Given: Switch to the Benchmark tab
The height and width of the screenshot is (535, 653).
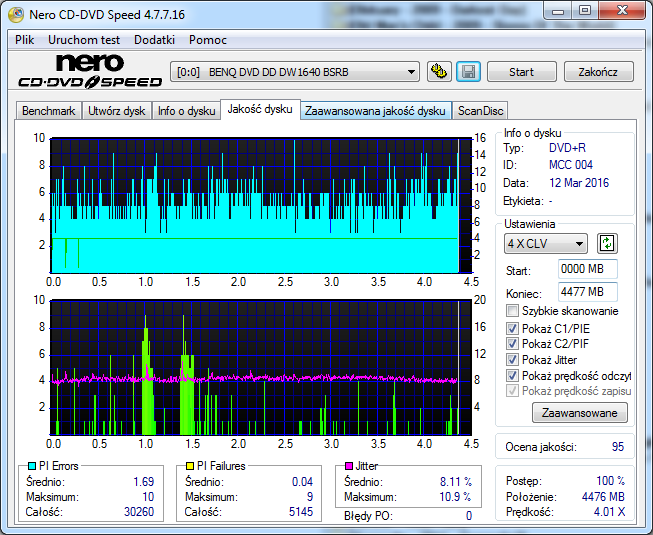Looking at the screenshot, I should click(48, 111).
